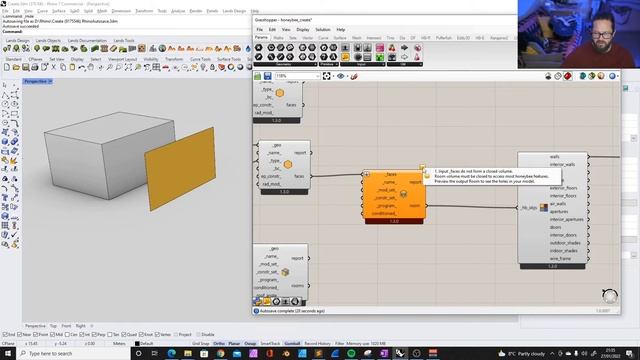
Task: Toggle the Mid osnap checkbox
Action: pos(52,334)
